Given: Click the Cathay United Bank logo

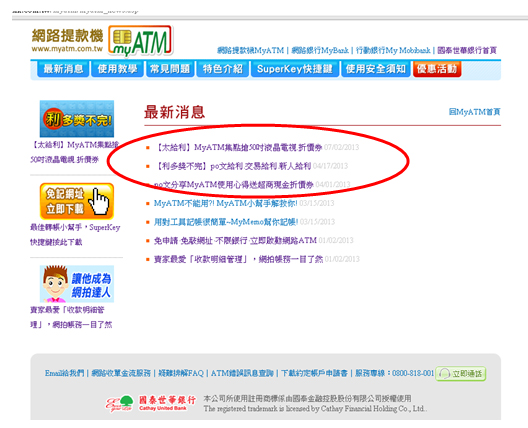Looking at the screenshot, I should click(151, 403).
